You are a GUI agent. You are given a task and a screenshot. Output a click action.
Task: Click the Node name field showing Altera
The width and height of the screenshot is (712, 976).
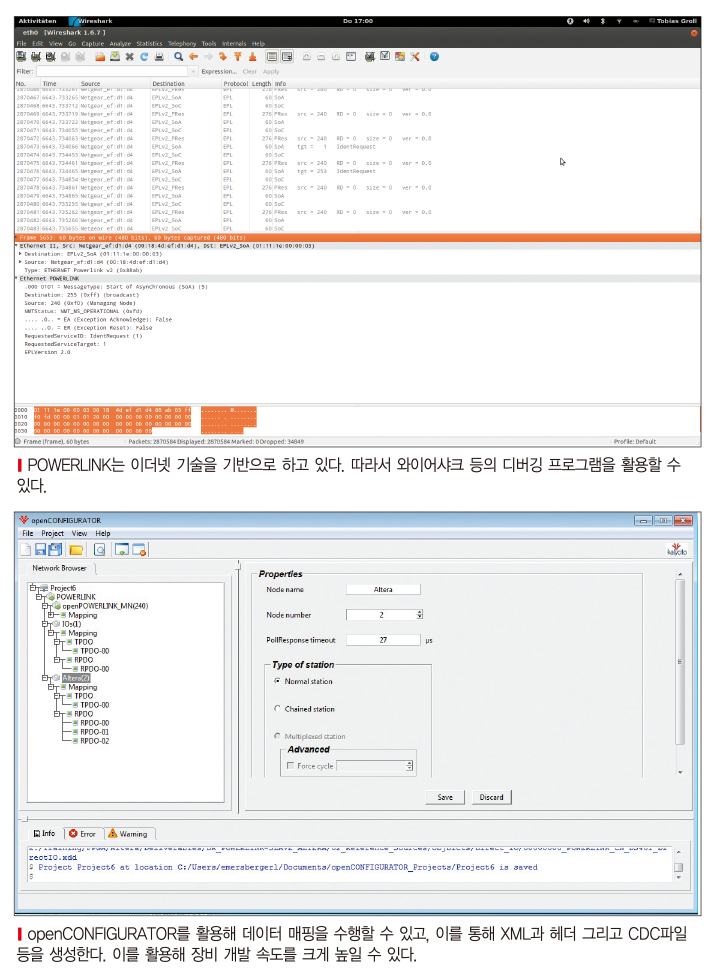[x=383, y=589]
